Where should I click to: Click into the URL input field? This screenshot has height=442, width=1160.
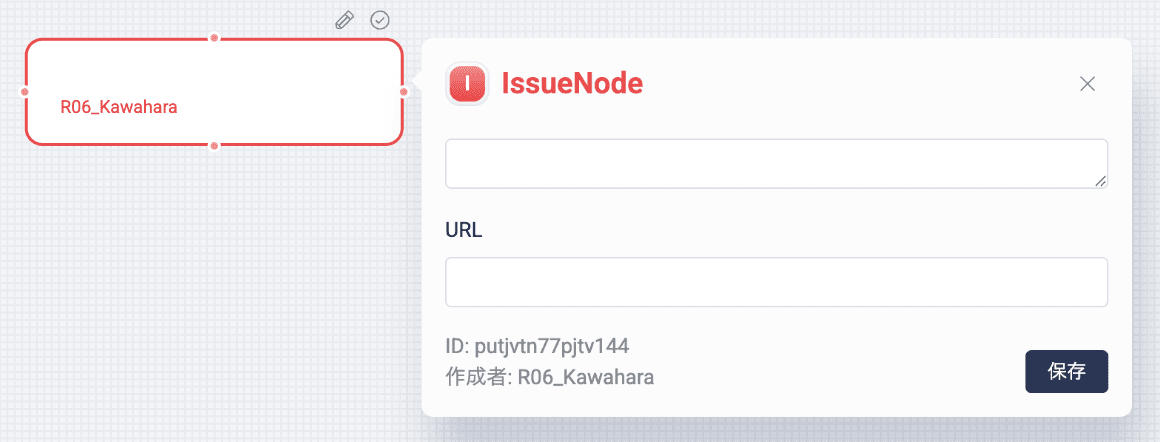click(776, 282)
